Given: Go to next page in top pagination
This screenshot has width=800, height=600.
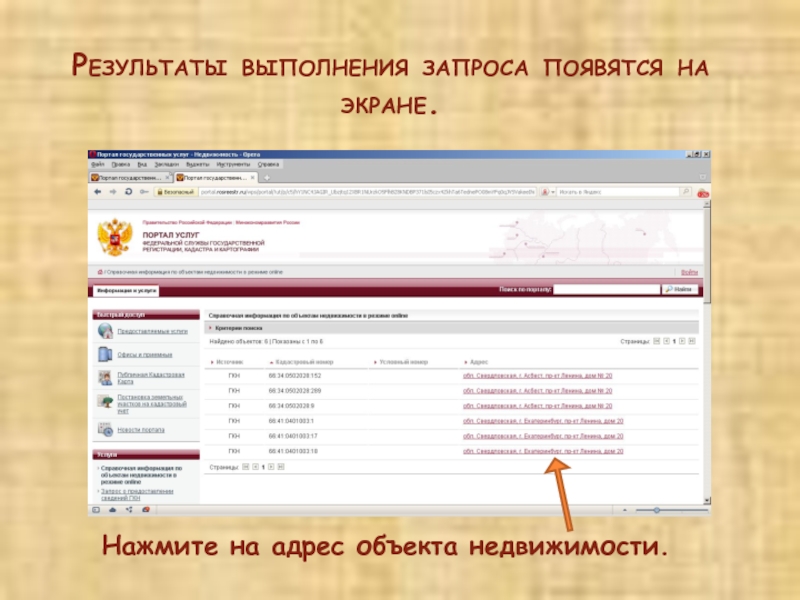Looking at the screenshot, I should [x=682, y=341].
